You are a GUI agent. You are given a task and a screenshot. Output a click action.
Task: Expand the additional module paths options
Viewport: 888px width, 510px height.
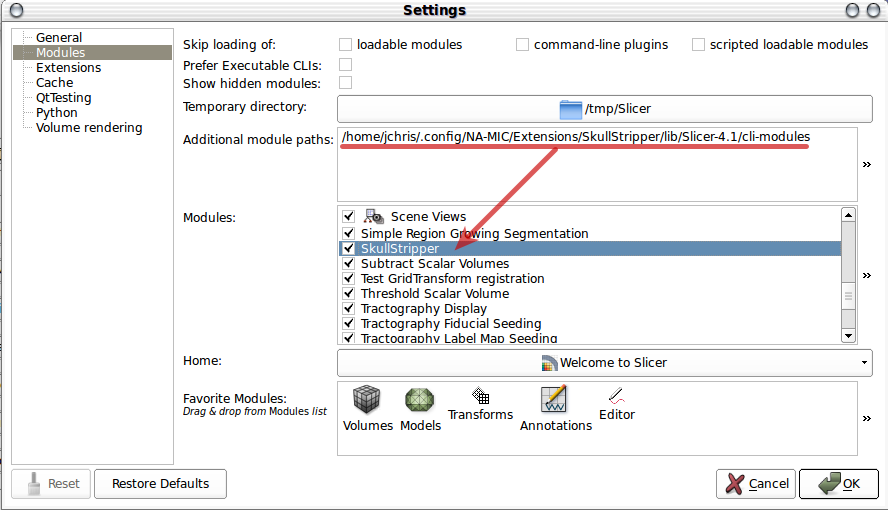pyautogui.click(x=866, y=165)
